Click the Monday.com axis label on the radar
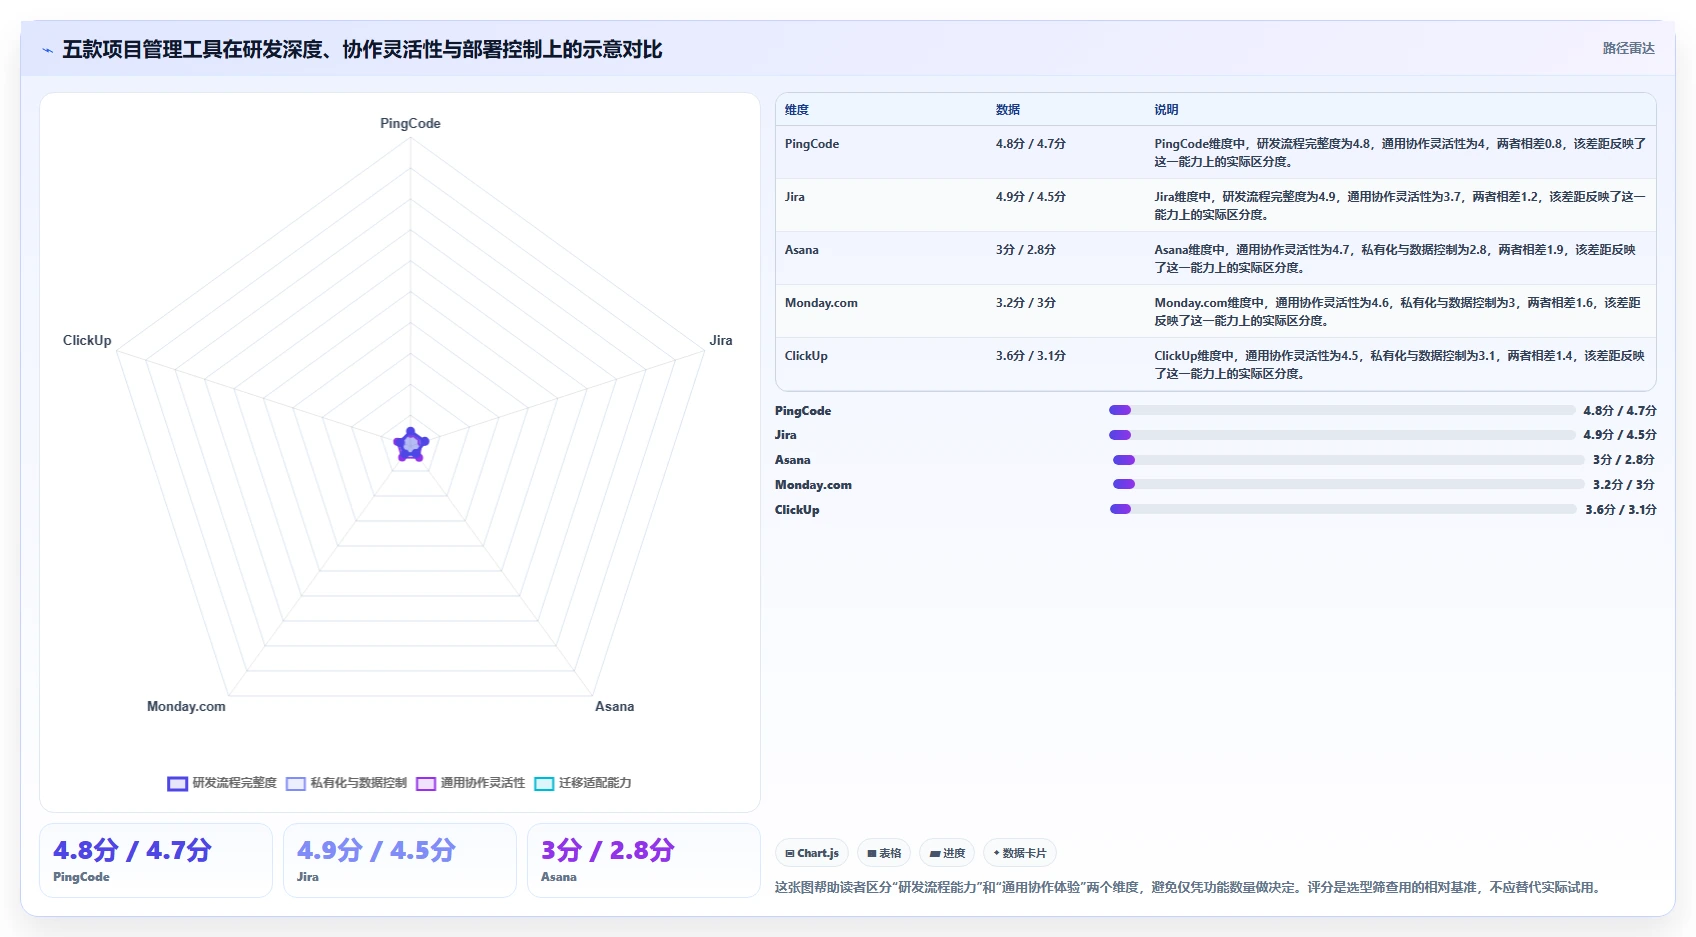Image resolution: width=1696 pixels, height=937 pixels. pos(186,706)
